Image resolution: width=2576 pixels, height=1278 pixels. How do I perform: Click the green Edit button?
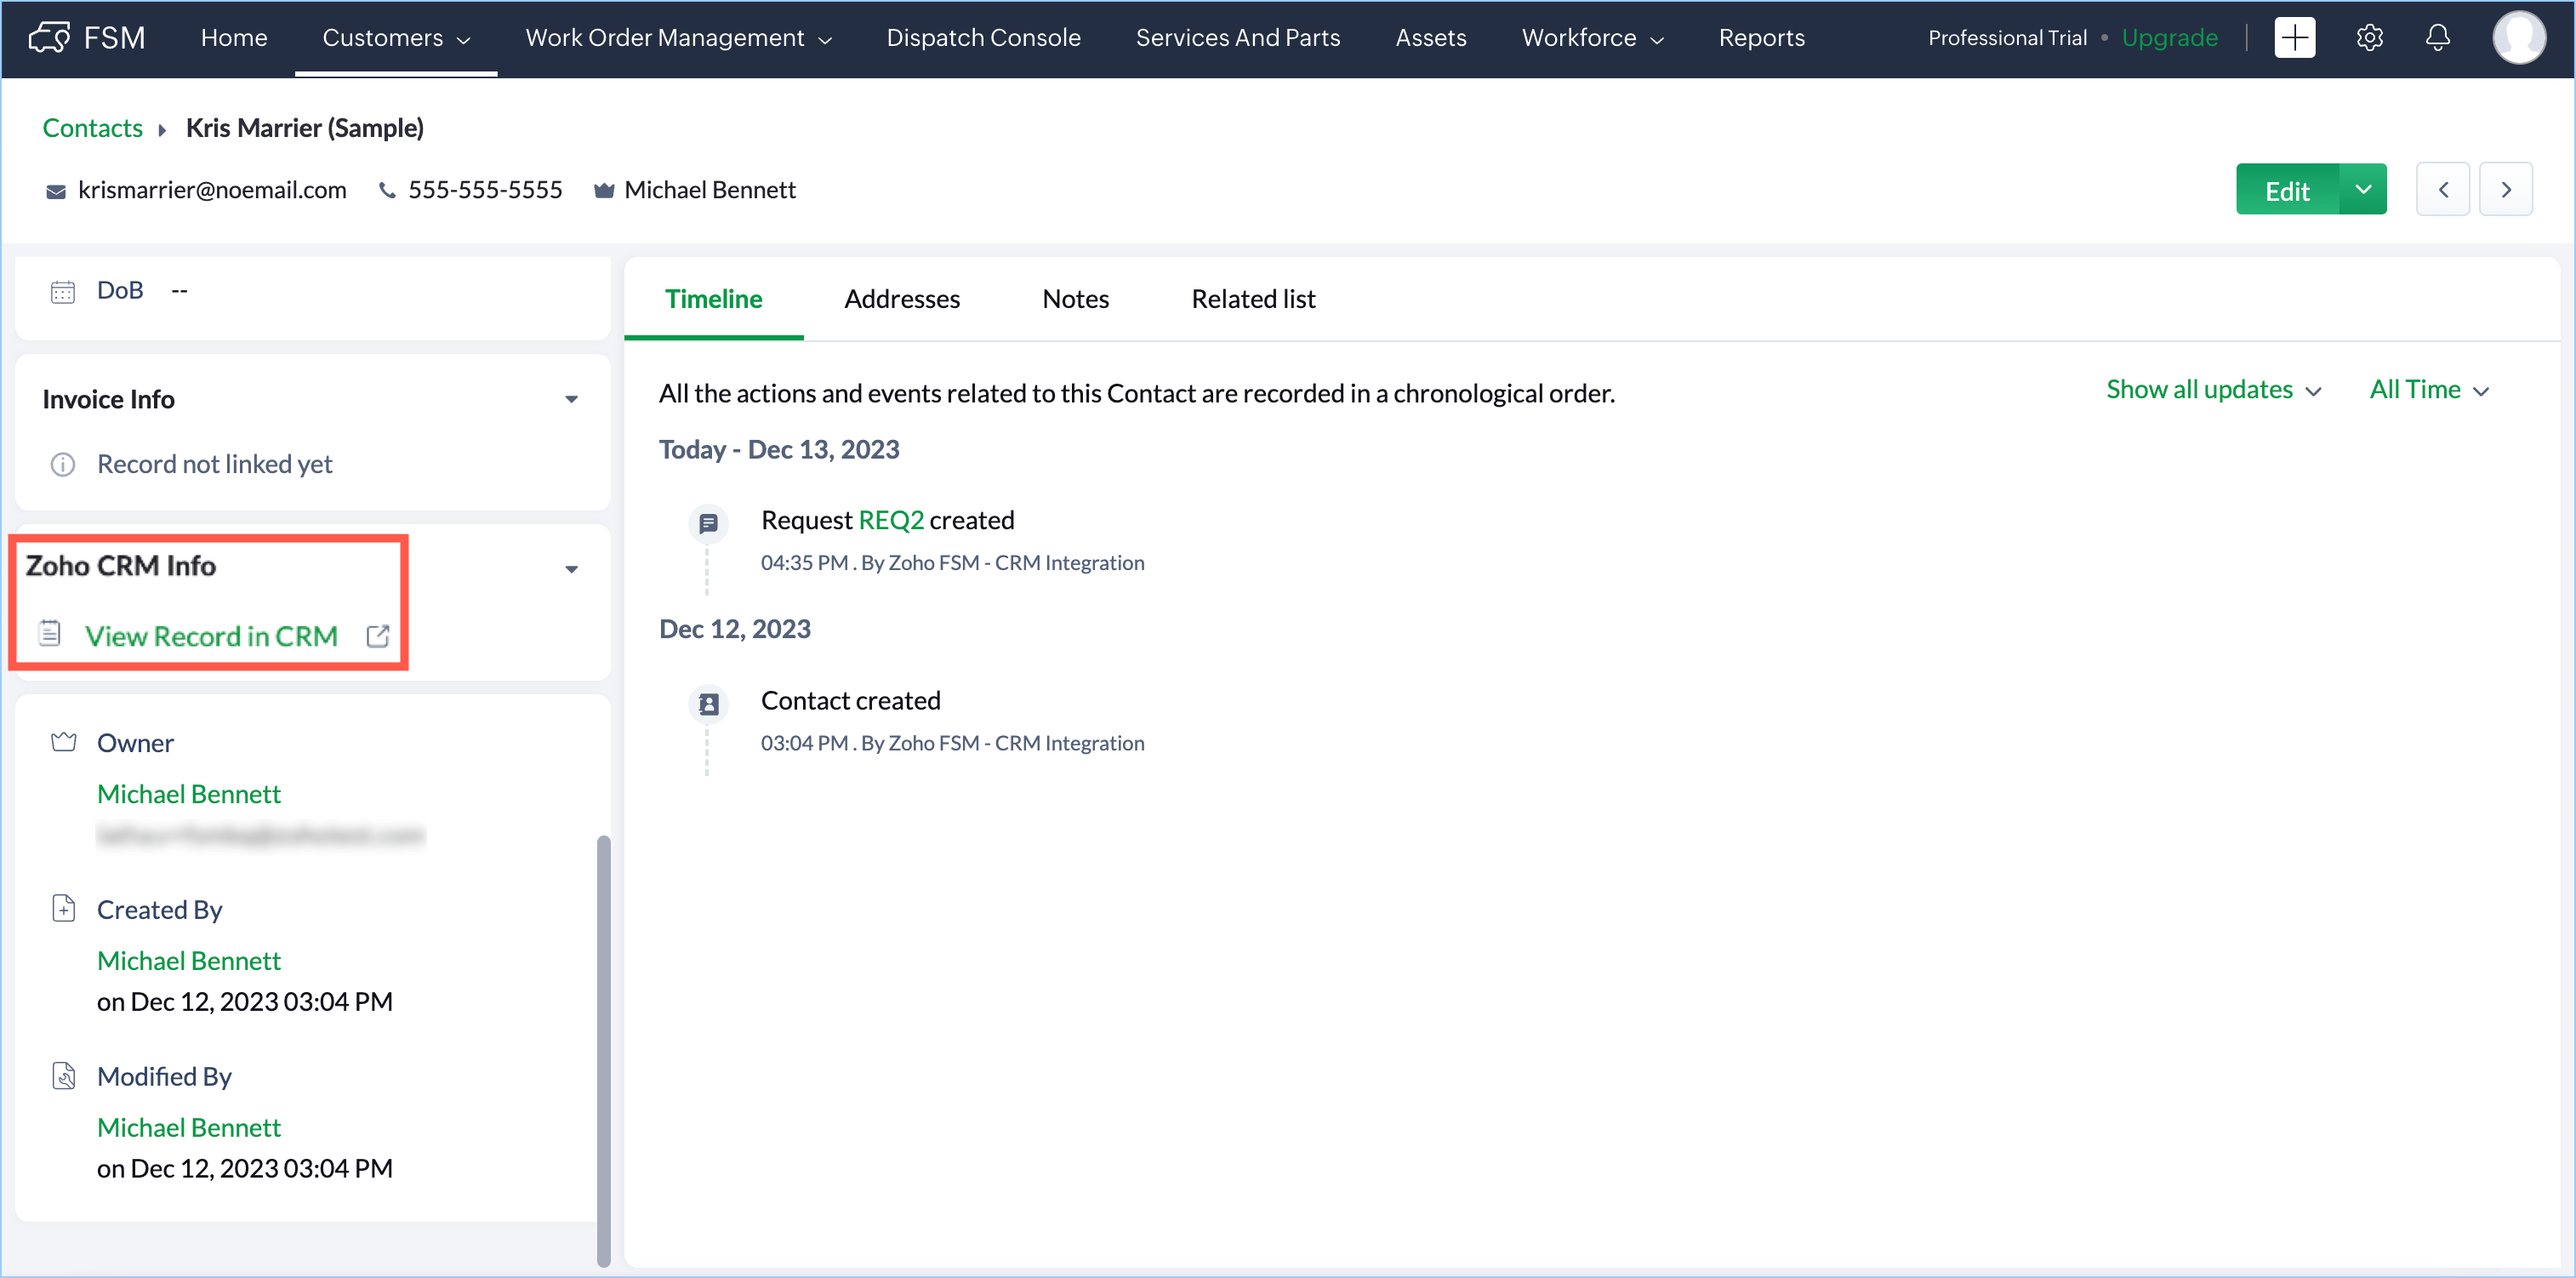point(2286,190)
